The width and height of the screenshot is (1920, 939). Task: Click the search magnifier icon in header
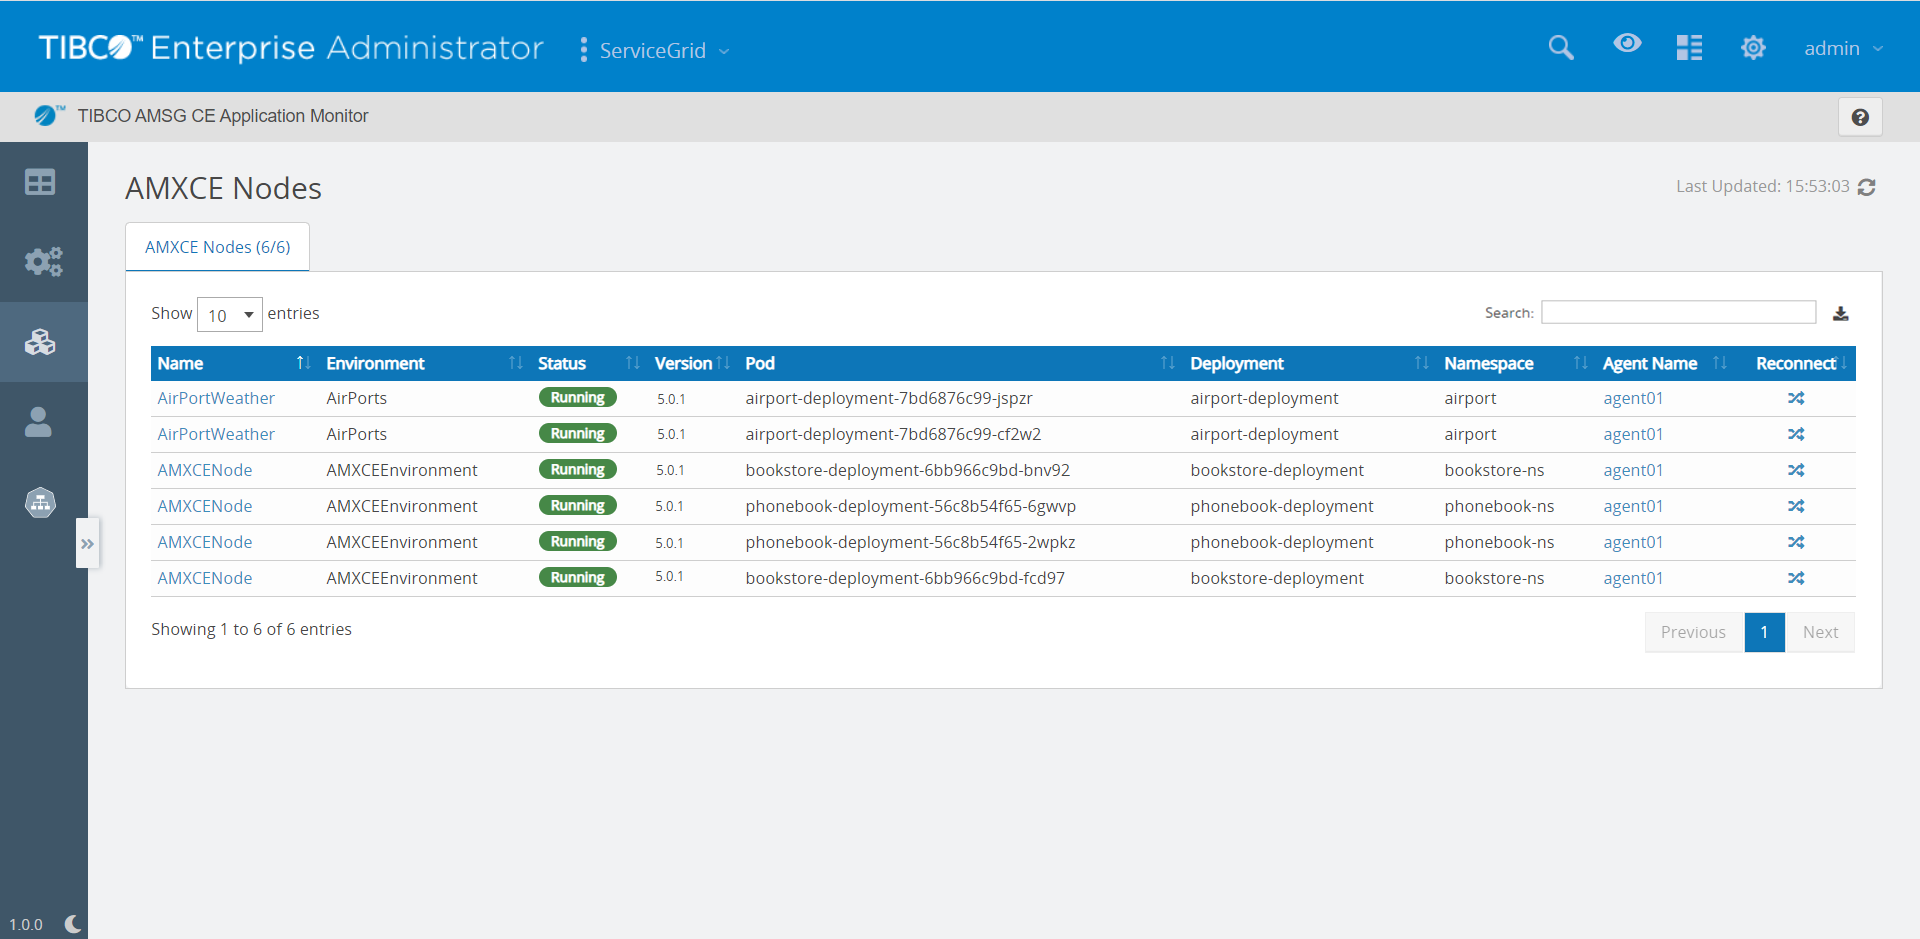1560,47
